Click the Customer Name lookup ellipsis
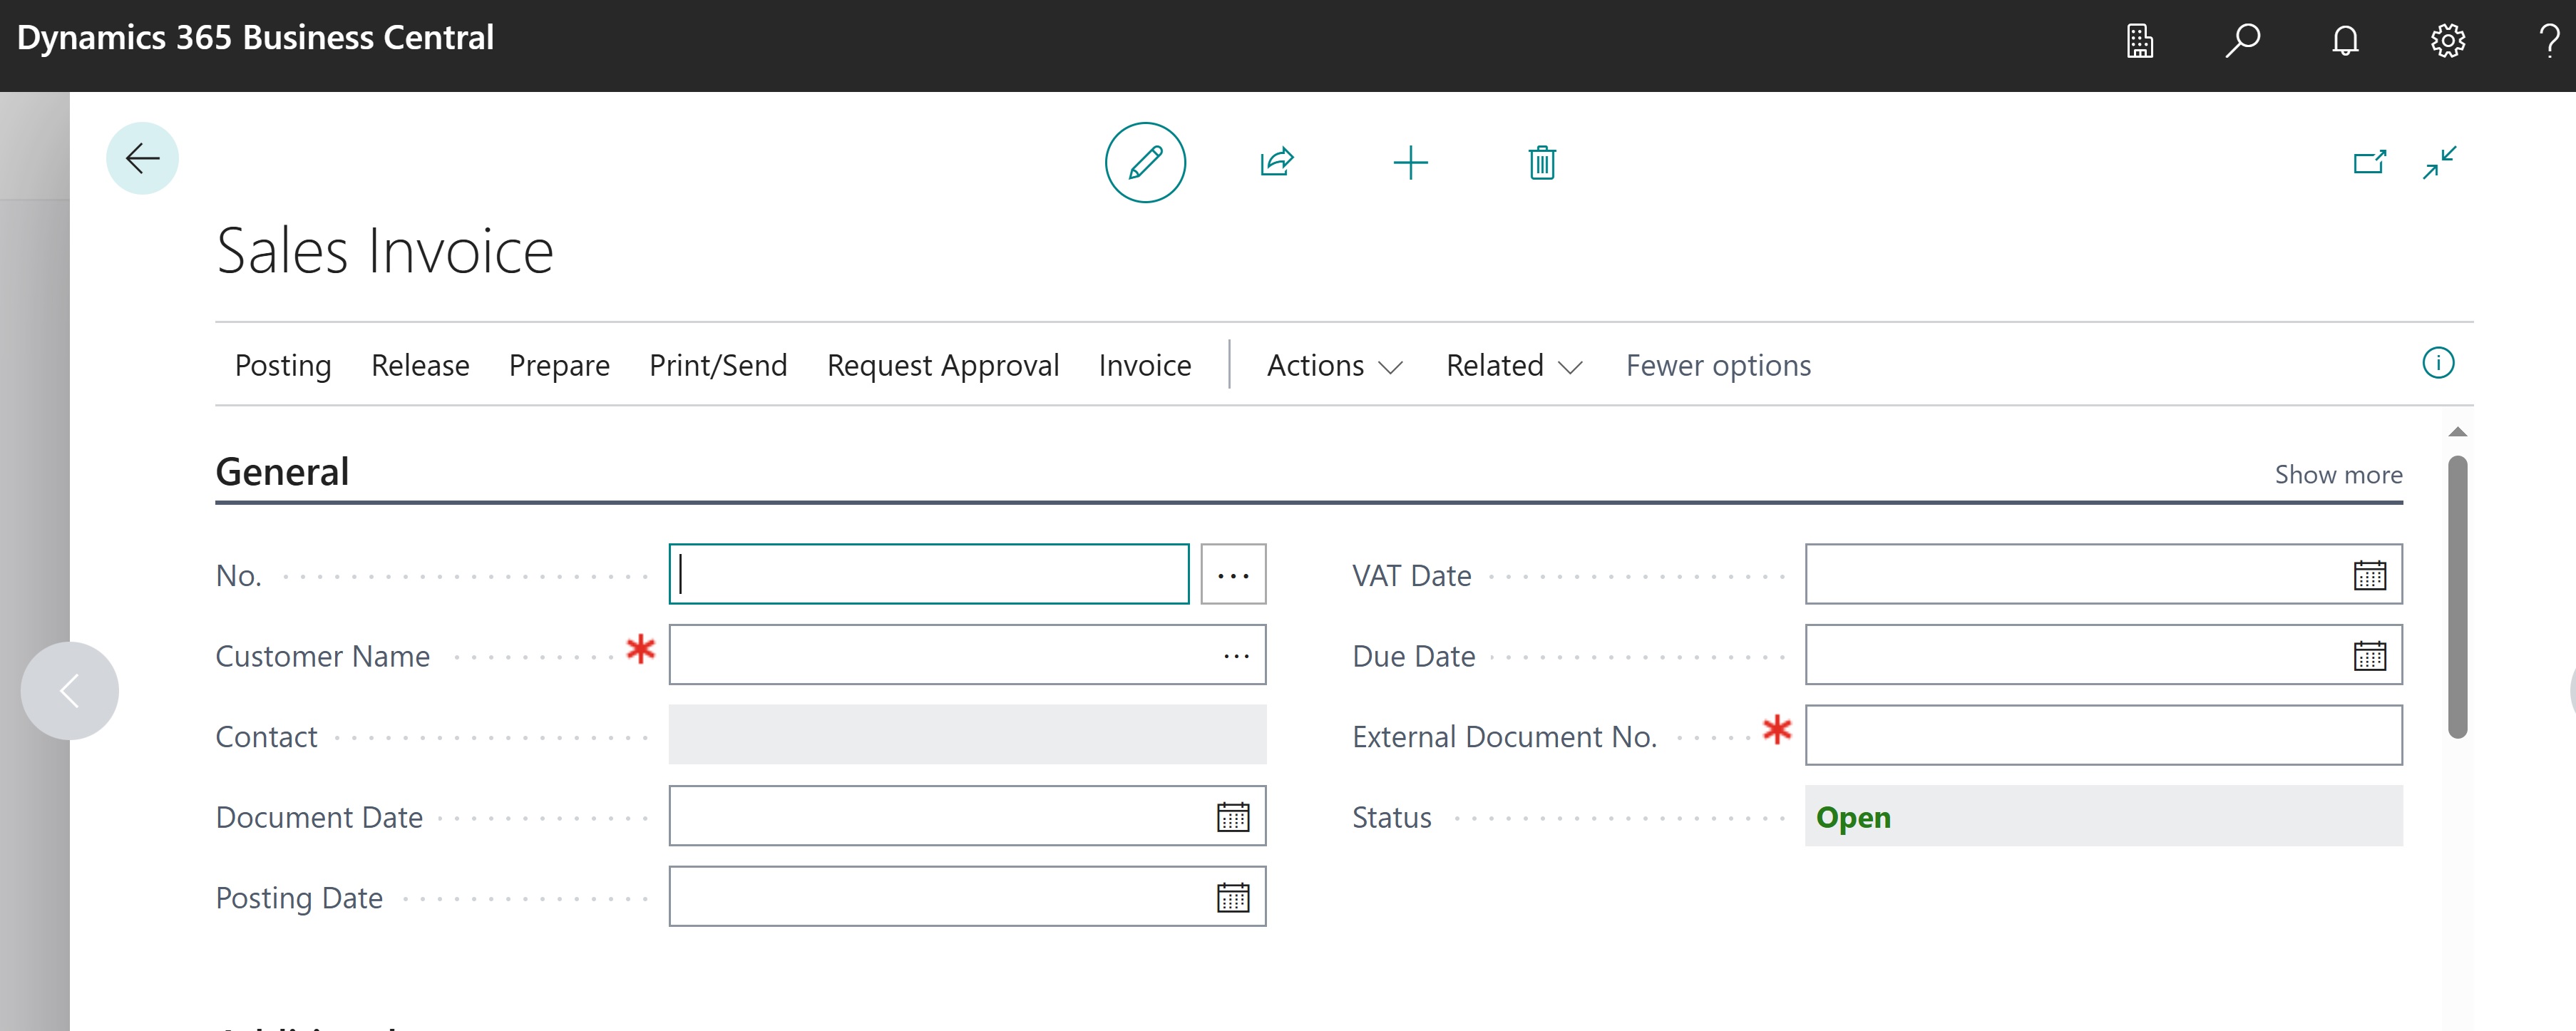Screen dimensions: 2576x1031 pos(1237,655)
